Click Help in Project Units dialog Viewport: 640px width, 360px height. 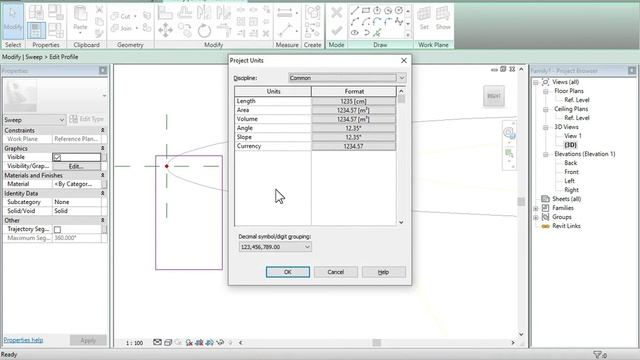(x=384, y=272)
